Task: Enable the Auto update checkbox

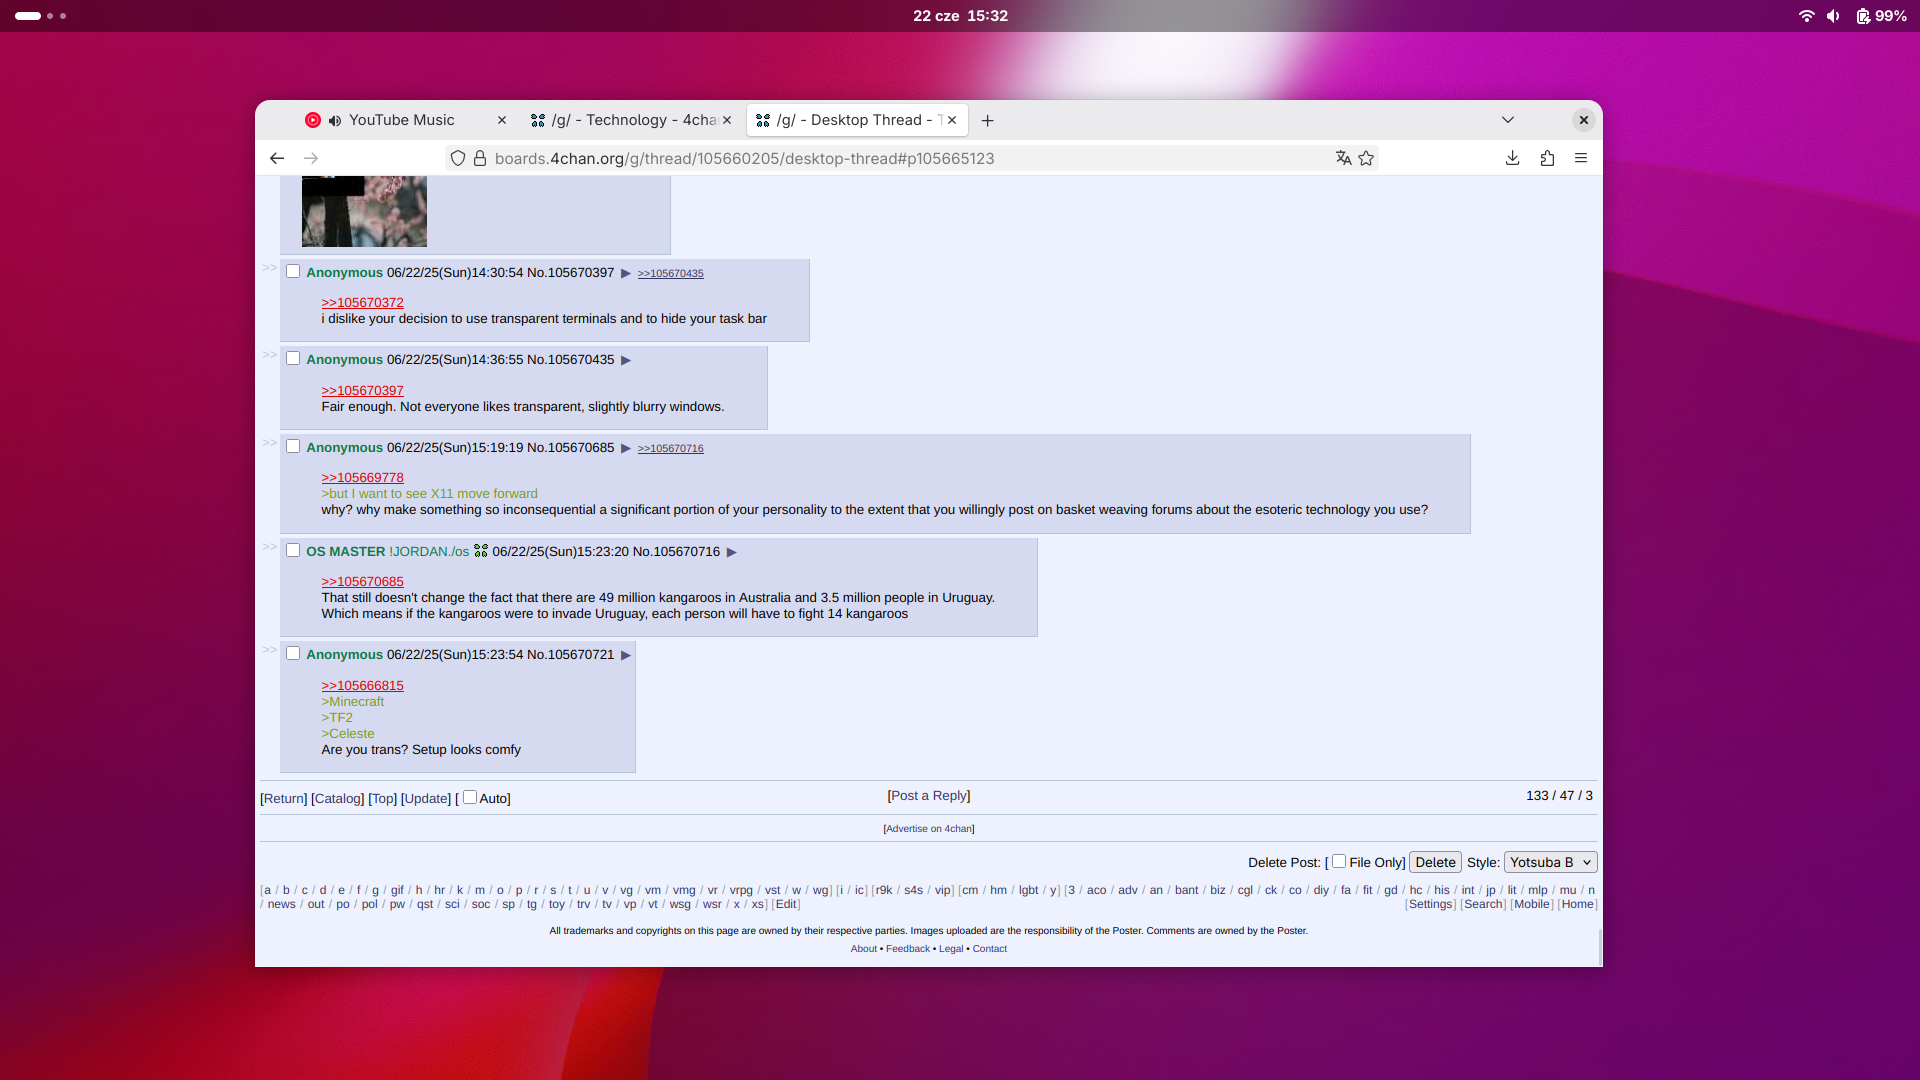Action: (x=470, y=797)
